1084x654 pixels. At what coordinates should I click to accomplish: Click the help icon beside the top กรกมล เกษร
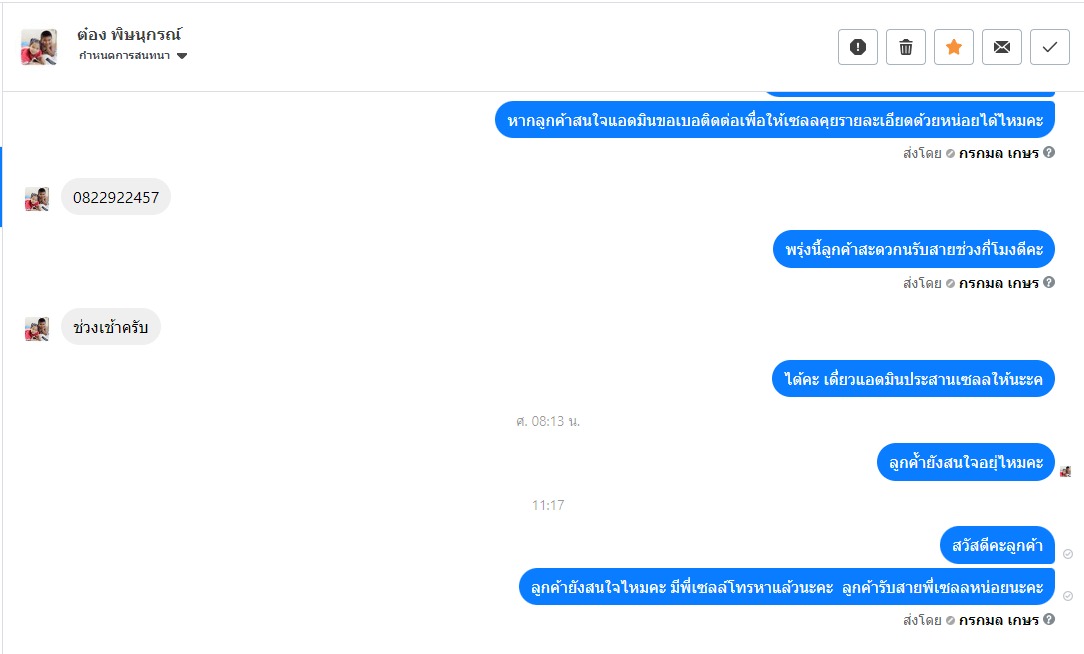[x=1049, y=152]
